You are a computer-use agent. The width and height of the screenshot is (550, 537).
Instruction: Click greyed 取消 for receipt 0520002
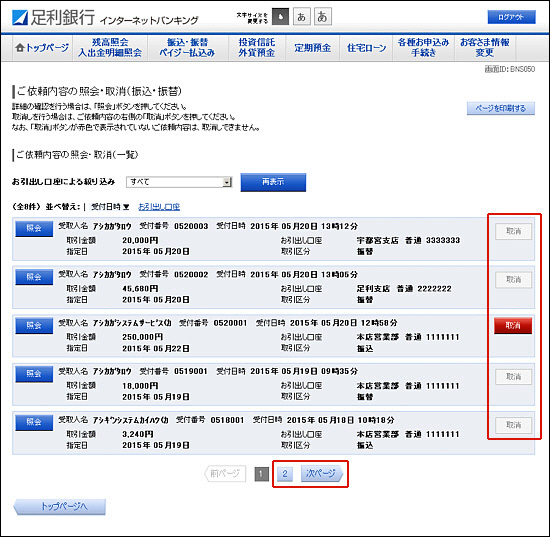[513, 280]
